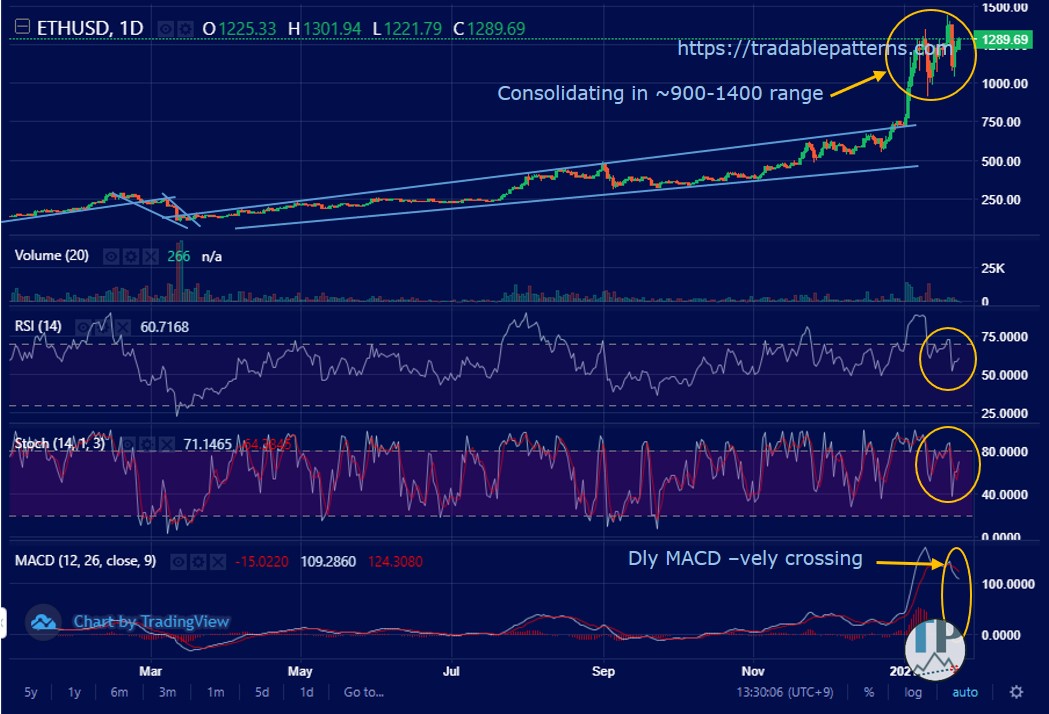
Task: Select the 5y time range
Action: tap(30, 692)
